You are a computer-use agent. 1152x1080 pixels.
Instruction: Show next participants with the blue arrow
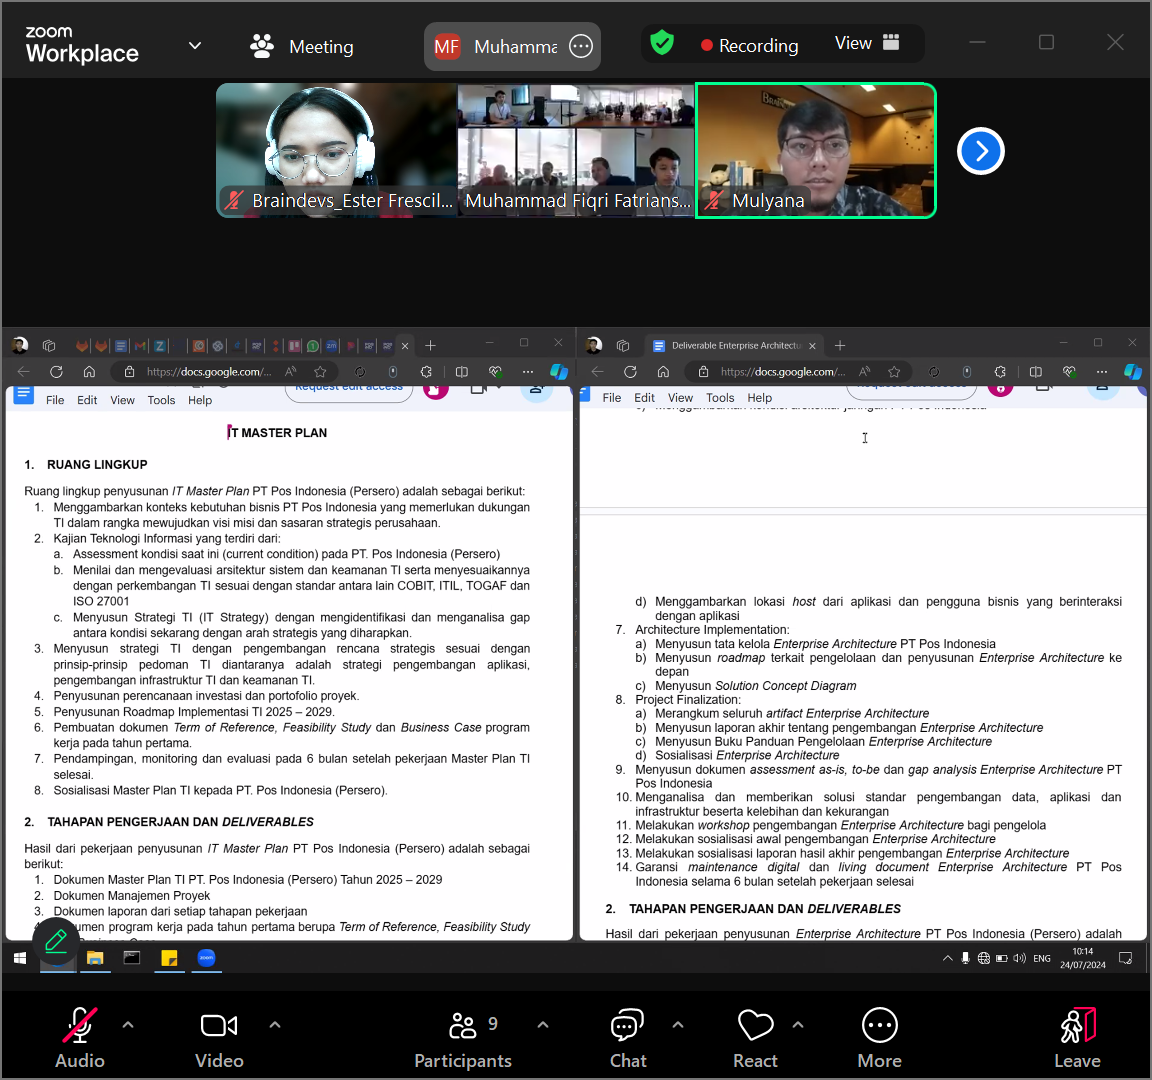980,151
